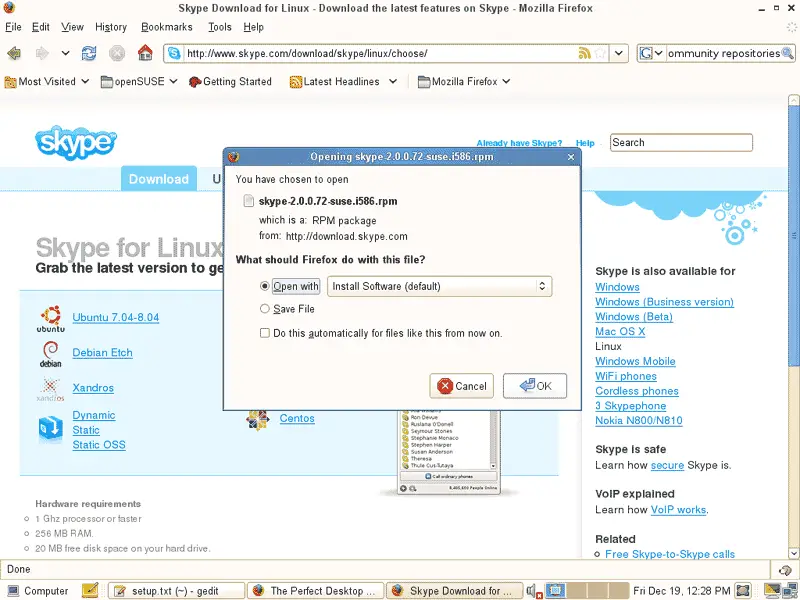Open the Tools menu
Image resolution: width=800 pixels, height=600 pixels.
tap(220, 27)
